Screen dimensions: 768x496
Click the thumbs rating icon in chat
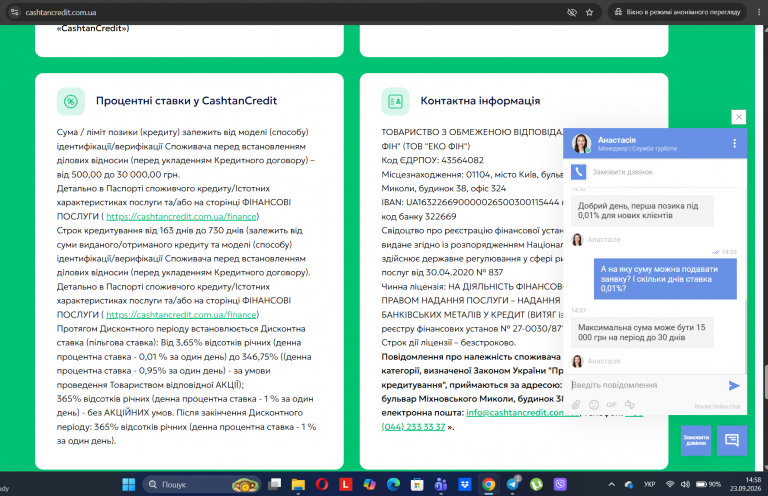[630, 405]
